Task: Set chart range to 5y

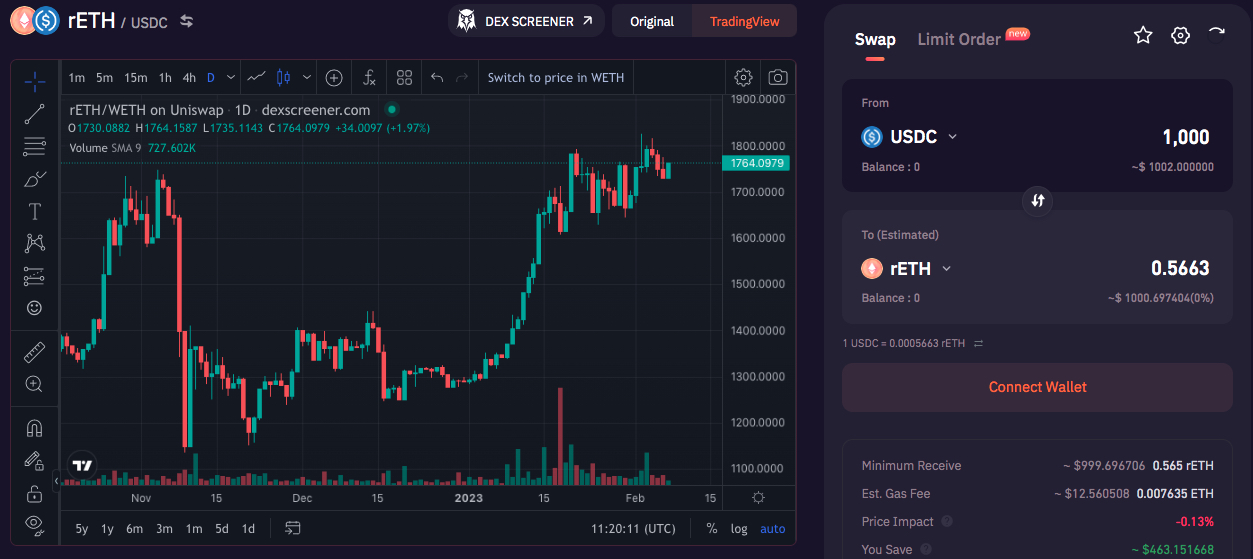Action: [x=82, y=529]
